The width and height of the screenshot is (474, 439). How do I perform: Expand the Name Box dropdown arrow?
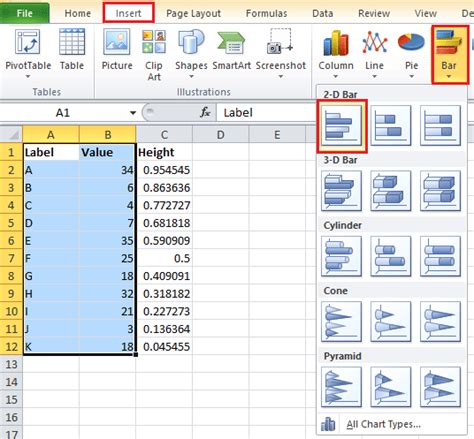point(133,113)
